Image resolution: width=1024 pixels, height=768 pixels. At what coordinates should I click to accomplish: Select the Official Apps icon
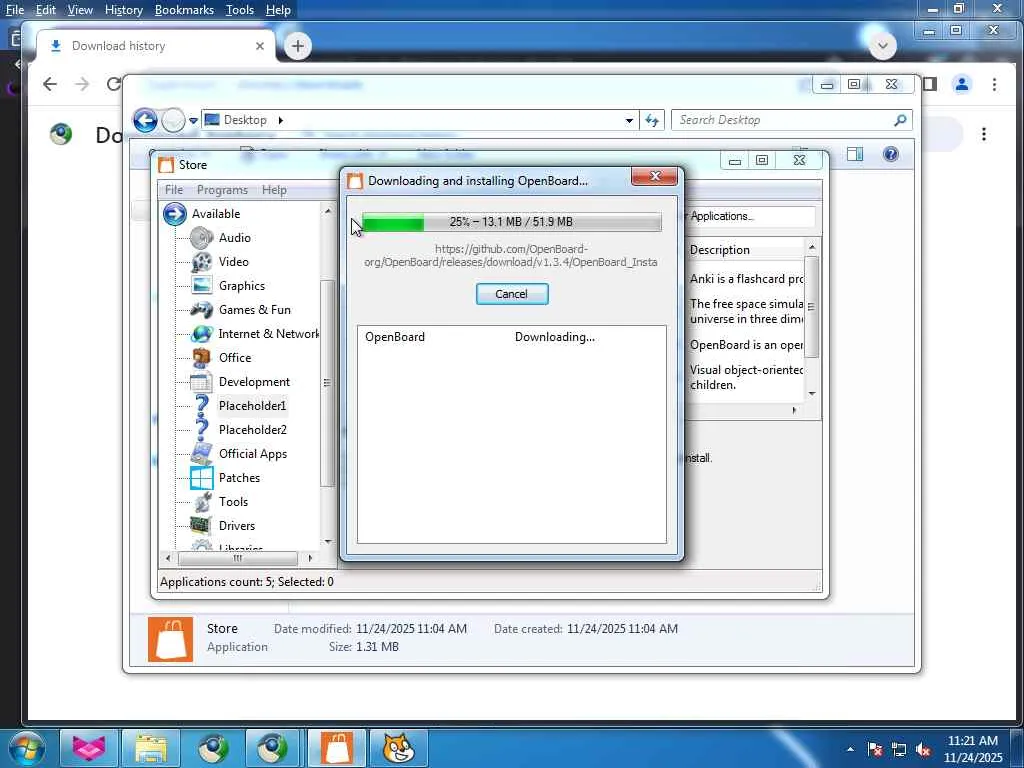(201, 454)
